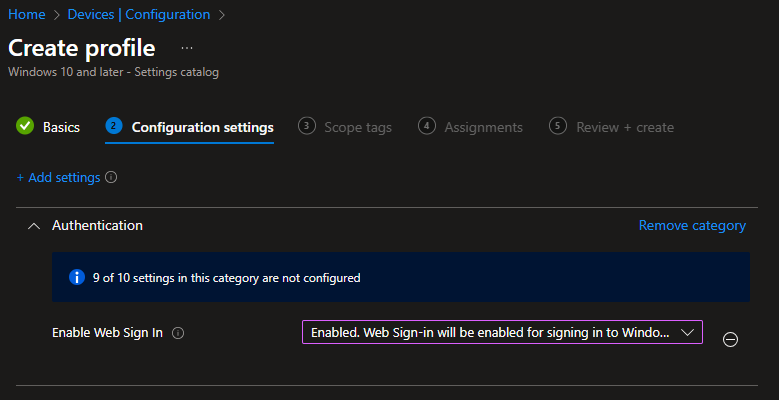The width and height of the screenshot is (779, 400).
Task: Click the info icon beside Enable Web Sign In
Action: [178, 333]
